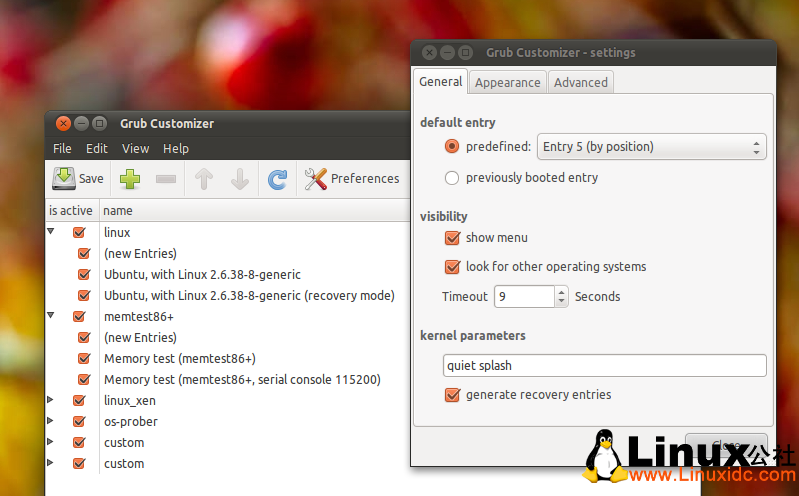799x496 pixels.
Task: Collapse the memtest86+ tree node
Action: tap(50, 315)
